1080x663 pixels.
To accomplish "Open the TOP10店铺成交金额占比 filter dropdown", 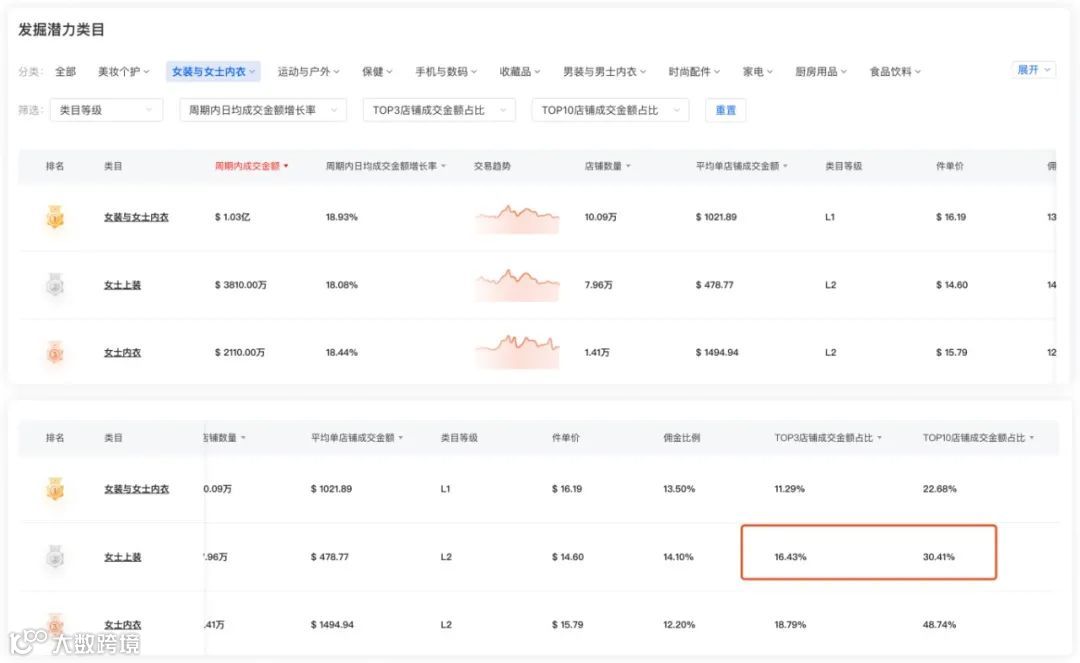I will pos(610,110).
